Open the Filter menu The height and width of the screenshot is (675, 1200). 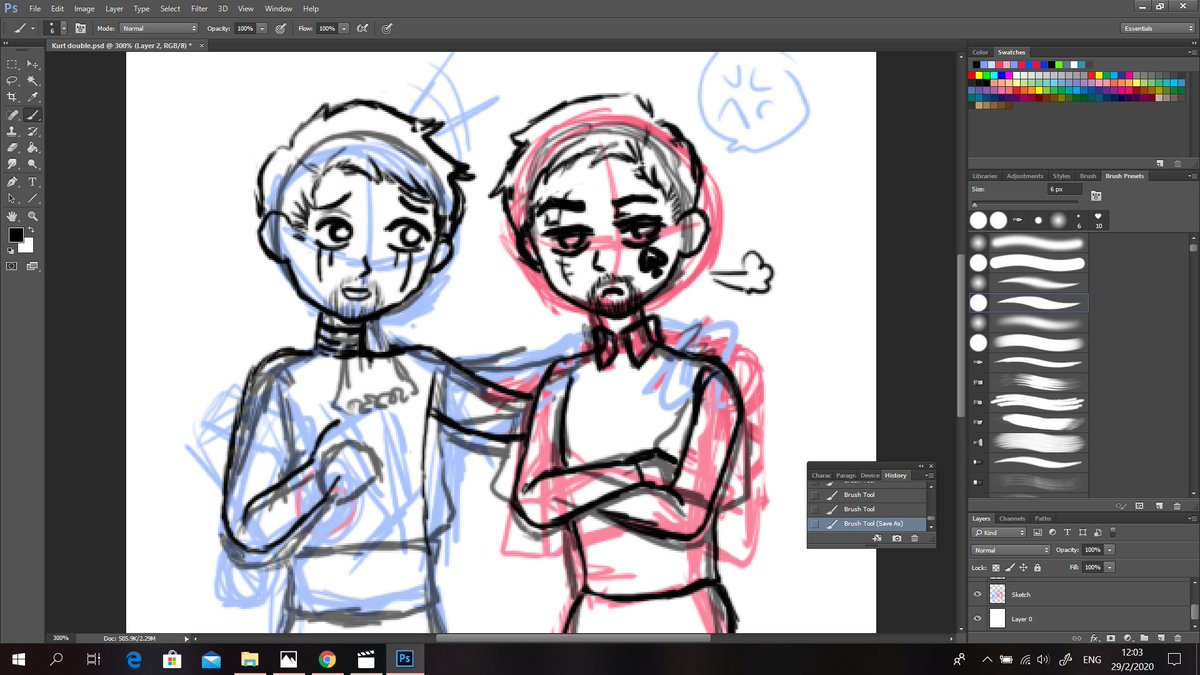199,8
